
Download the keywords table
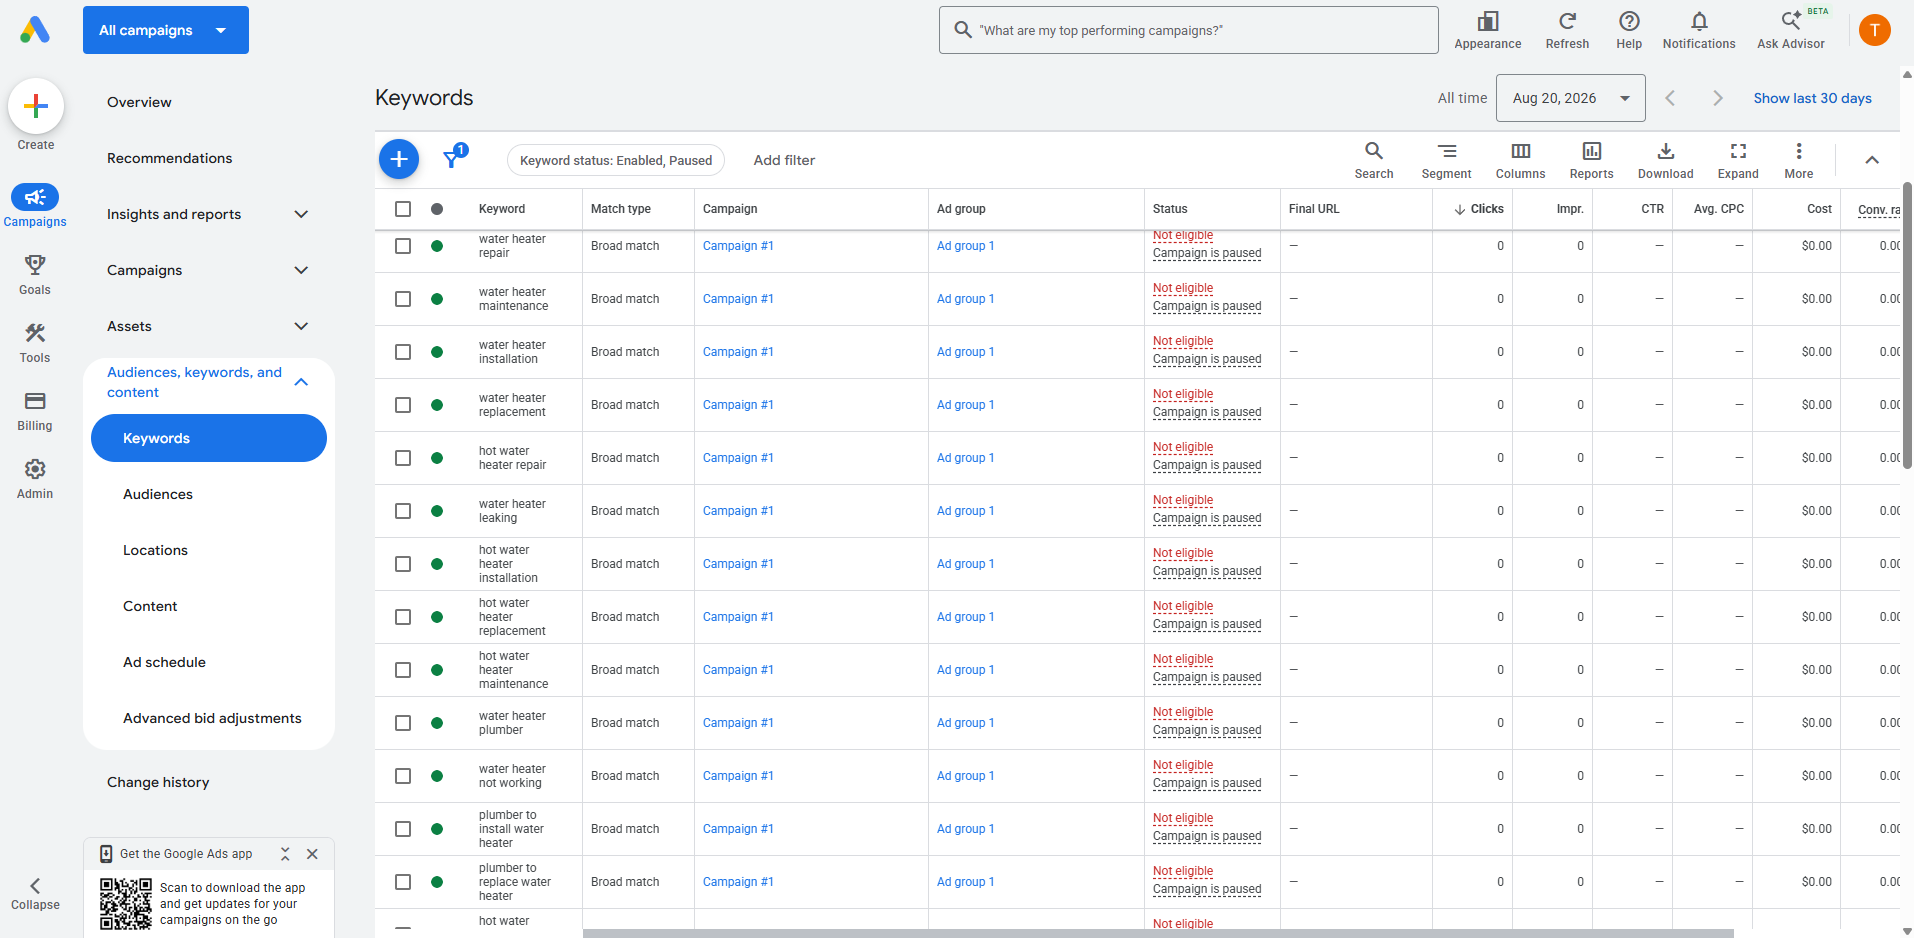(x=1665, y=160)
